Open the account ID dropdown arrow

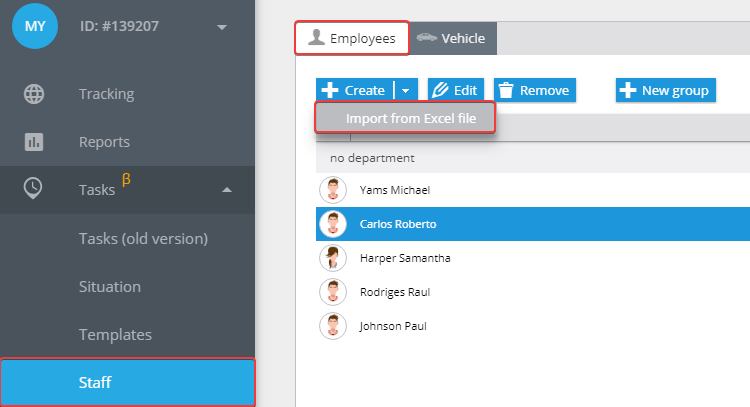[221, 27]
